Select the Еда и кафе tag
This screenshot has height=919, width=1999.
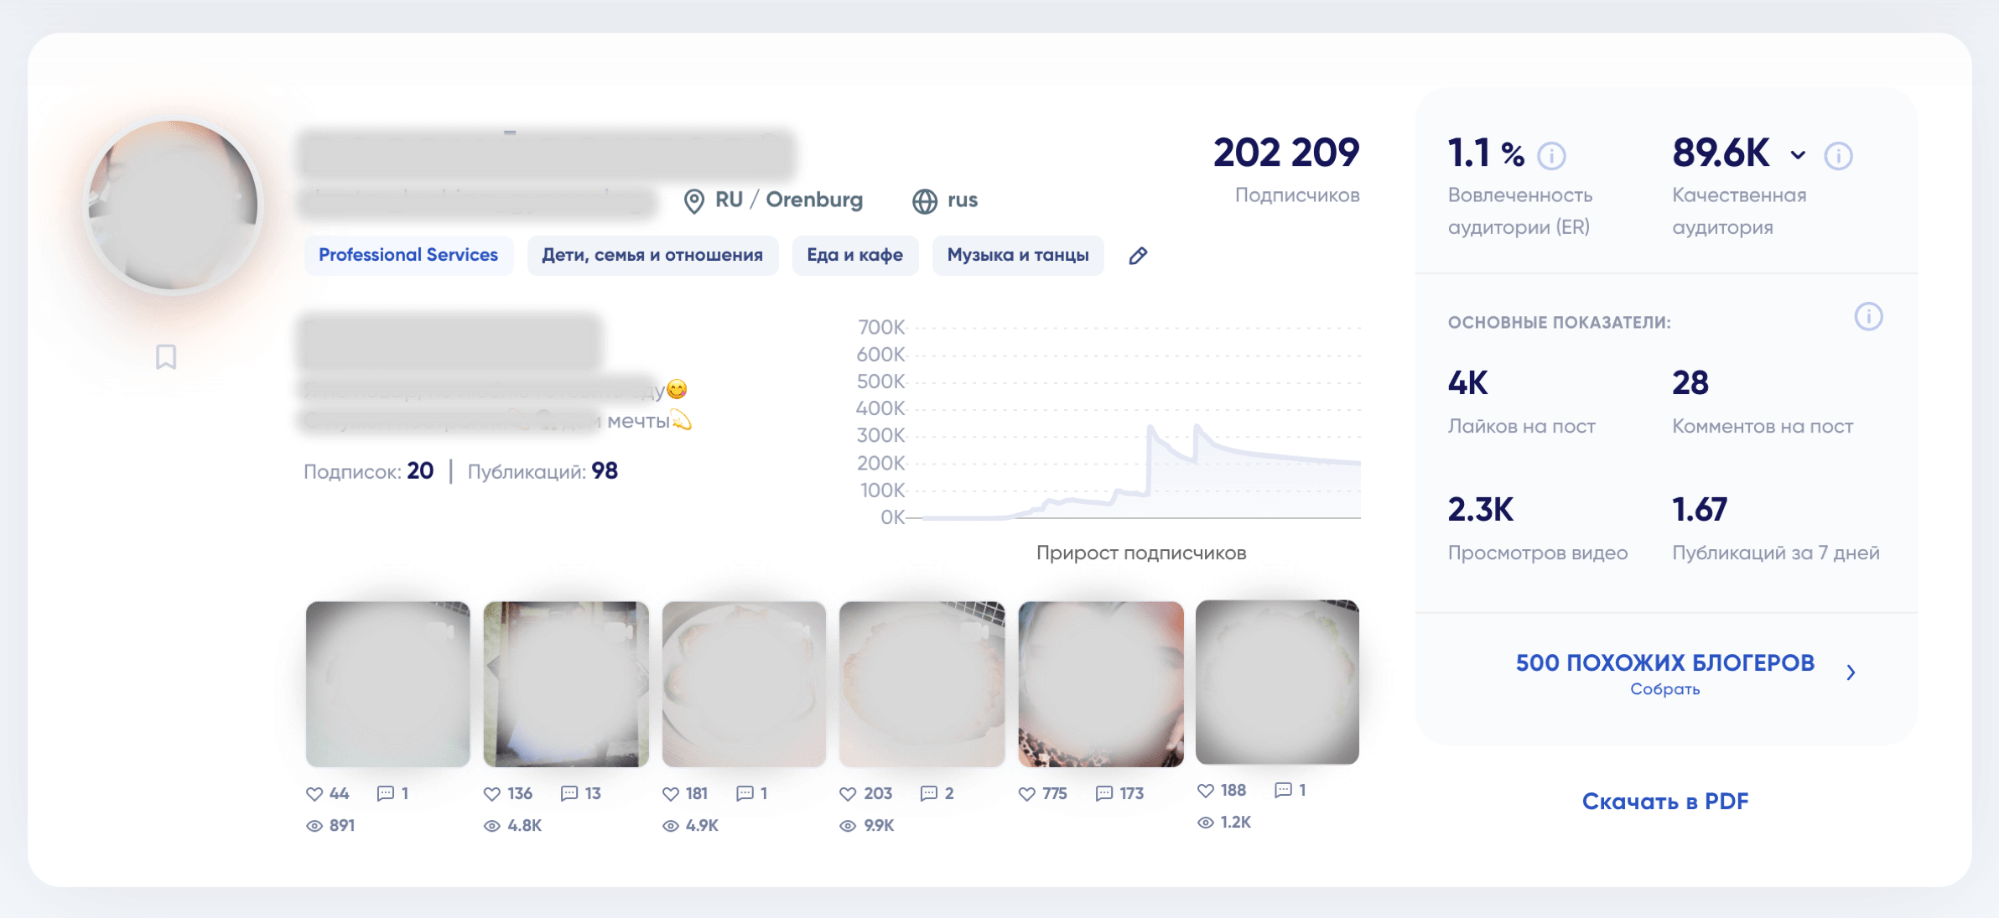pyautogui.click(x=855, y=255)
